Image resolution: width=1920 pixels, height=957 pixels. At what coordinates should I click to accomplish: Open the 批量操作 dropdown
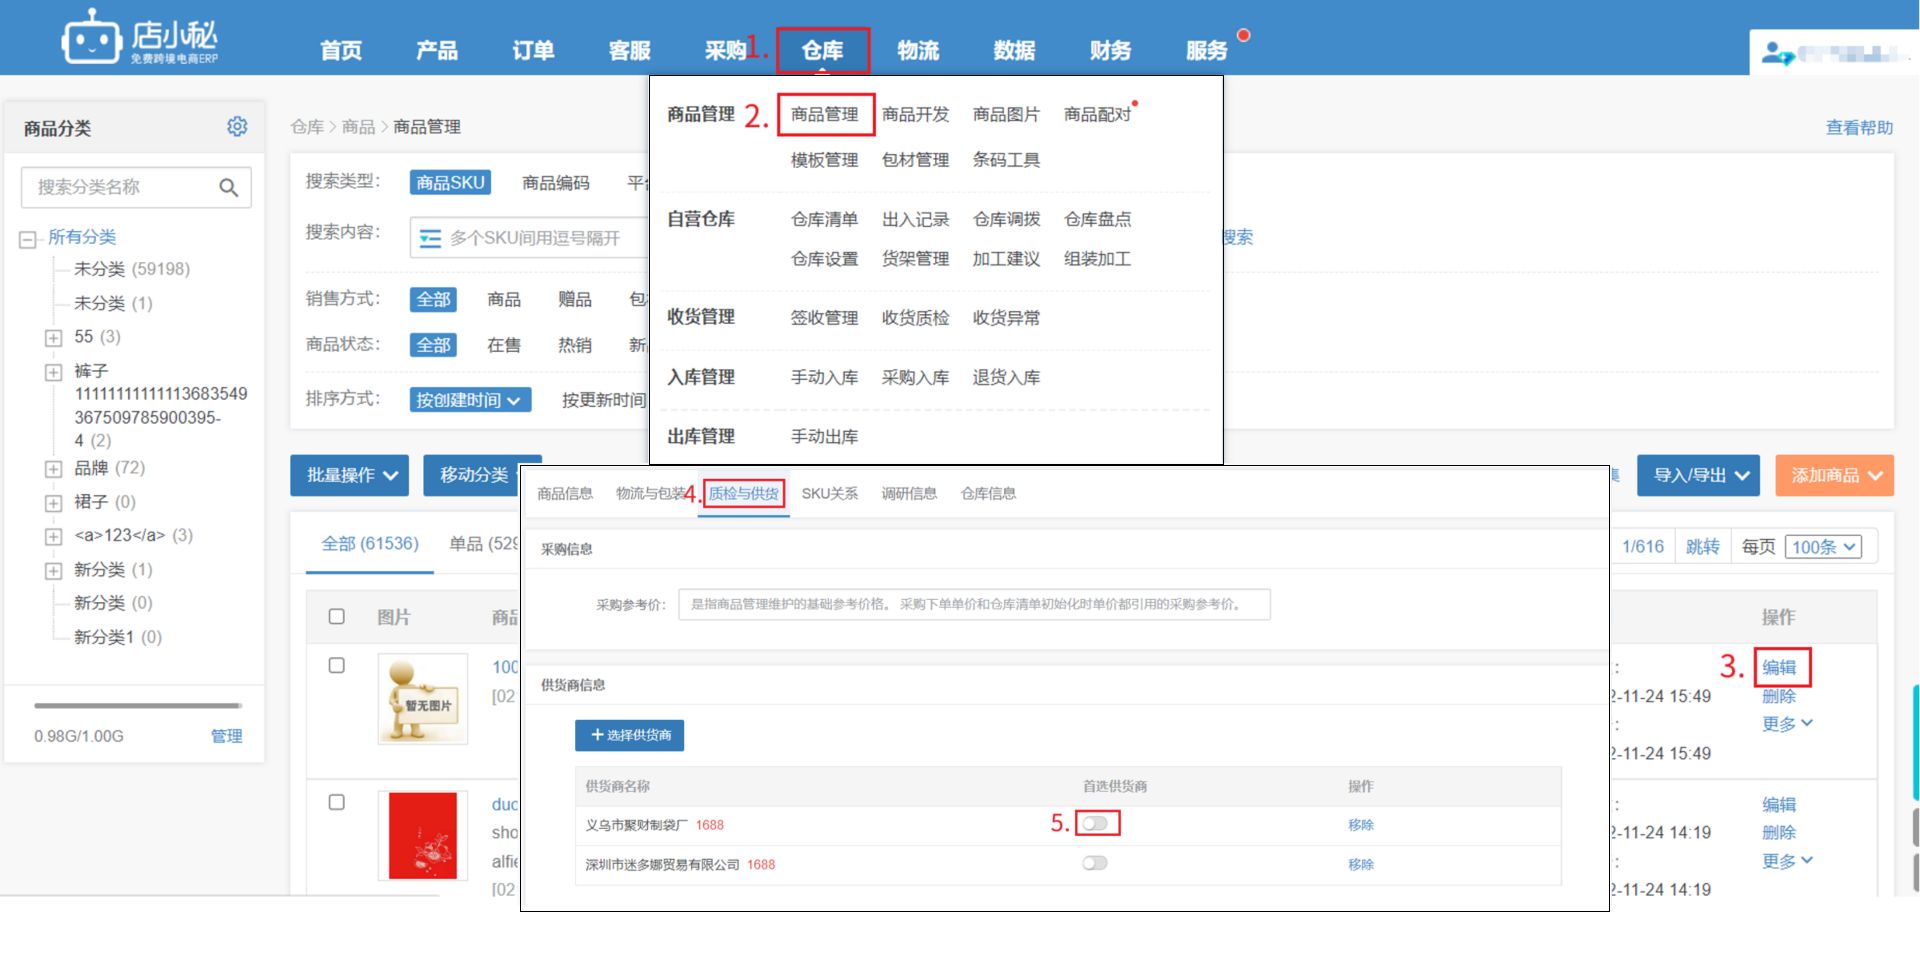(x=351, y=475)
